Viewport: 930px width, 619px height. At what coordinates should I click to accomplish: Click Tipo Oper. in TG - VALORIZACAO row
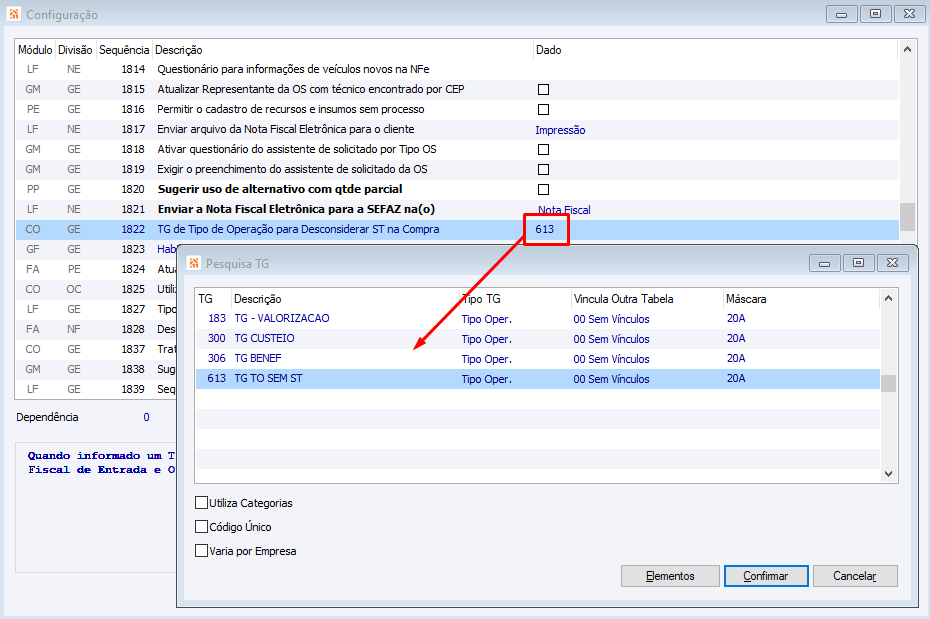(x=487, y=319)
